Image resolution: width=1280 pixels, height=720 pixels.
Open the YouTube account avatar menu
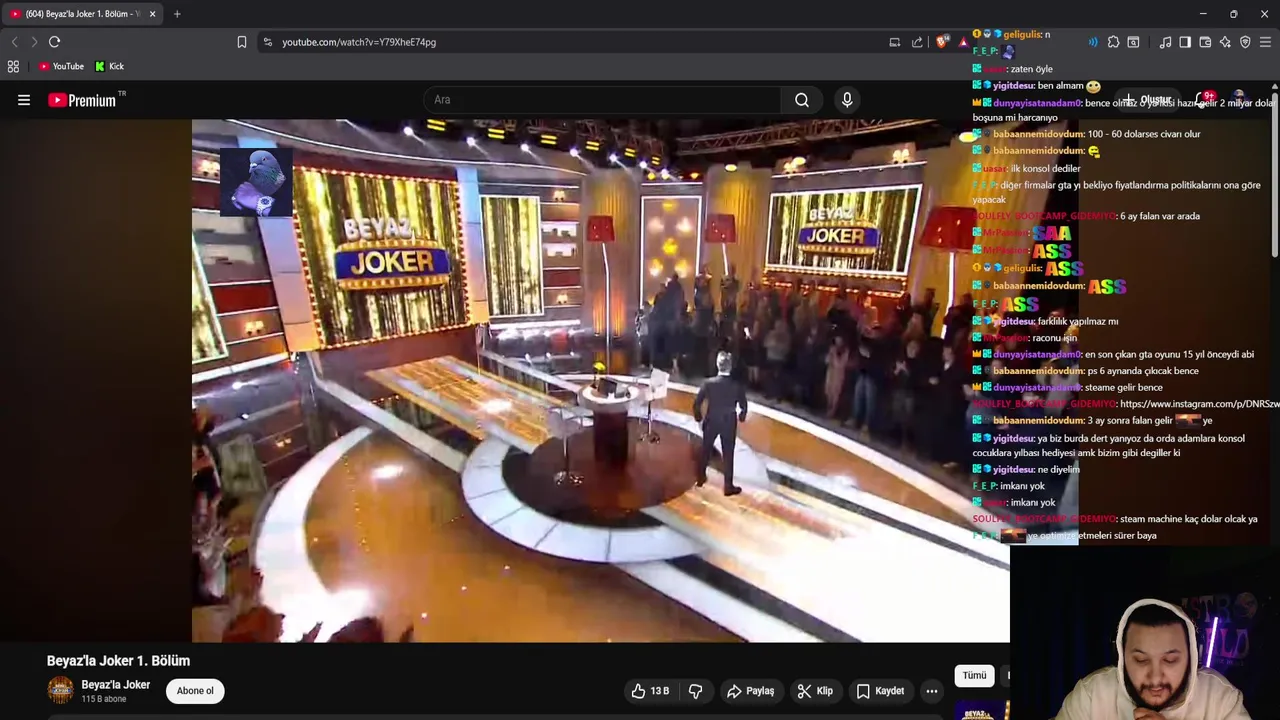point(1239,100)
